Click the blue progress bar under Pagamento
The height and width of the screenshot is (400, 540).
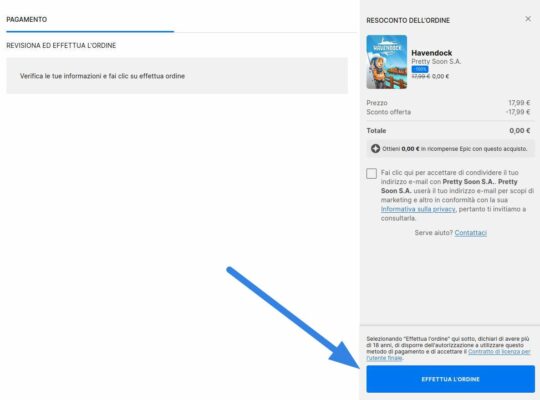click(90, 31)
